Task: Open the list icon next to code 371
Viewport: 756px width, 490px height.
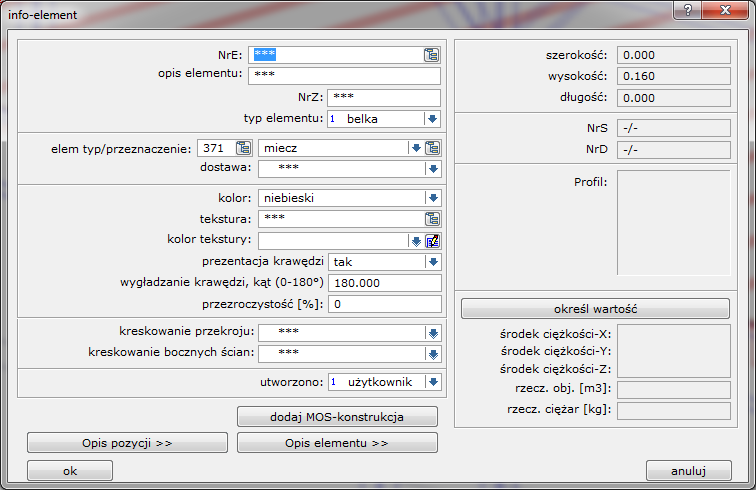Action: pyautogui.click(x=243, y=148)
